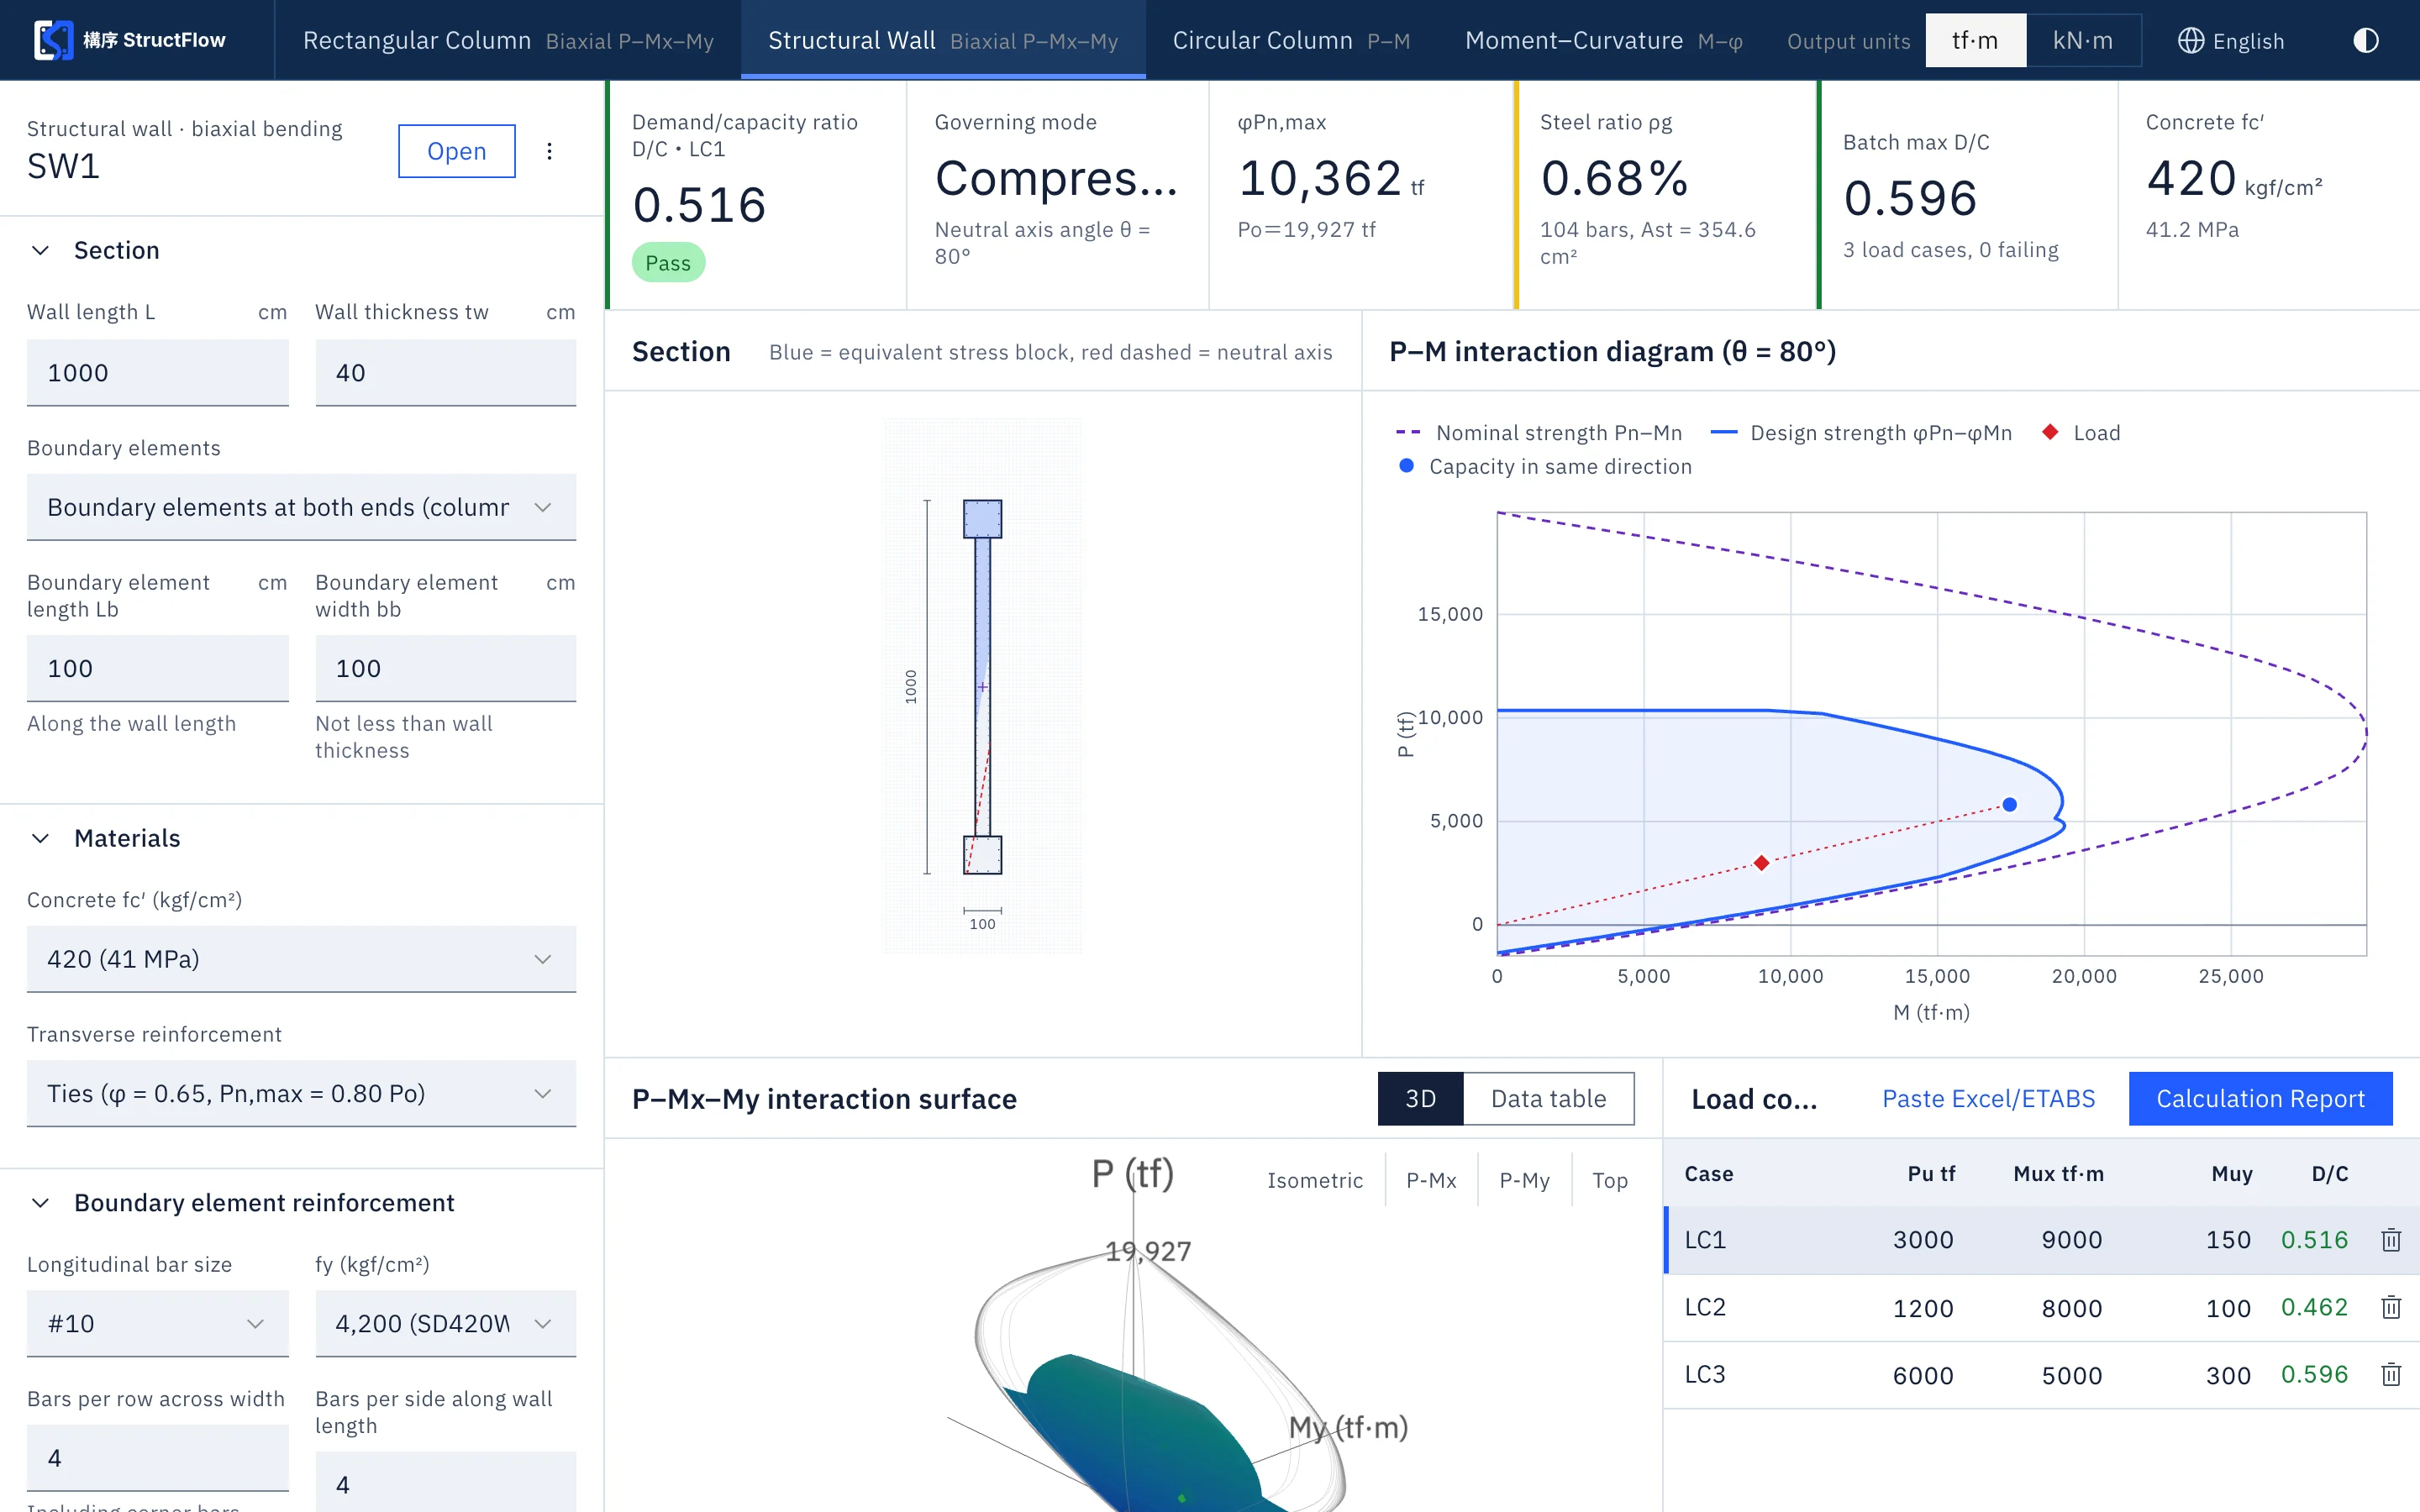Open the SW1 three-dot options menu
This screenshot has width=2420, height=1512.
point(549,151)
